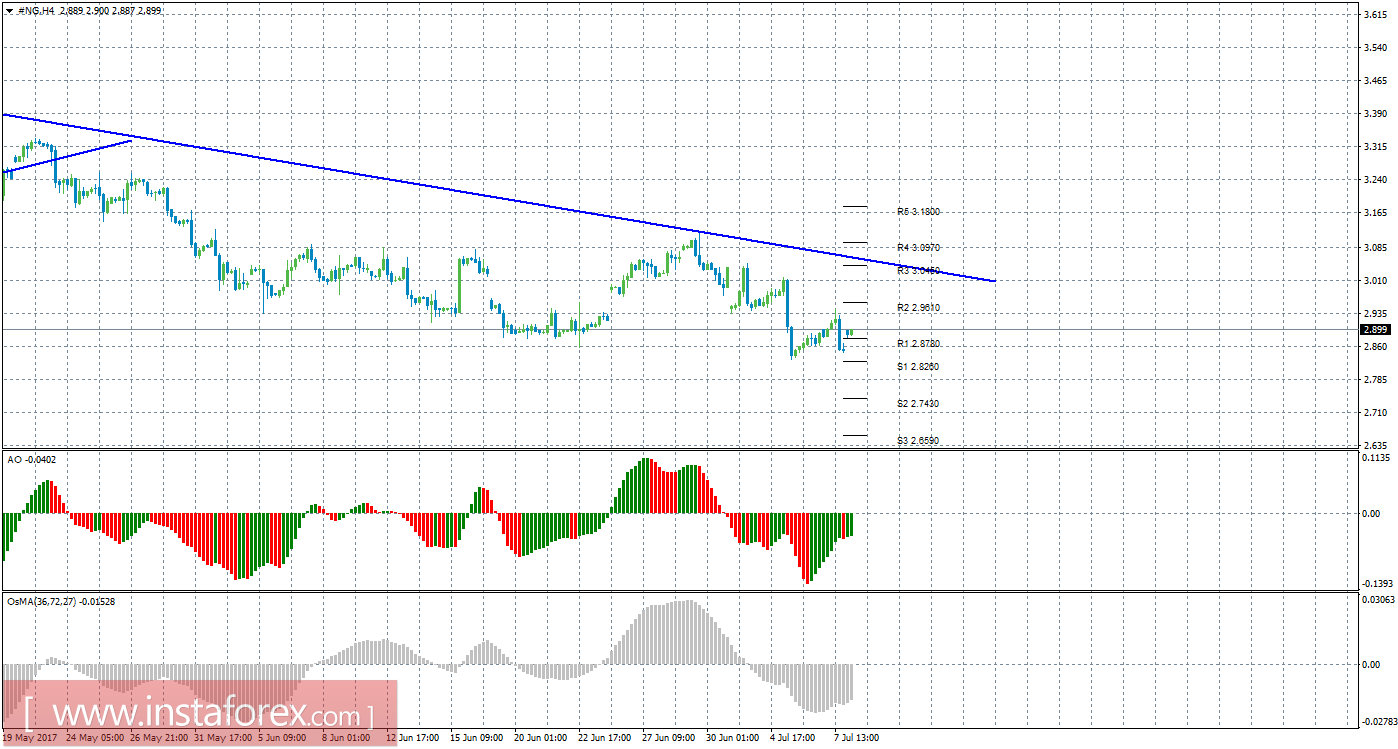Click the 3.010 price axis label

(x=1375, y=281)
